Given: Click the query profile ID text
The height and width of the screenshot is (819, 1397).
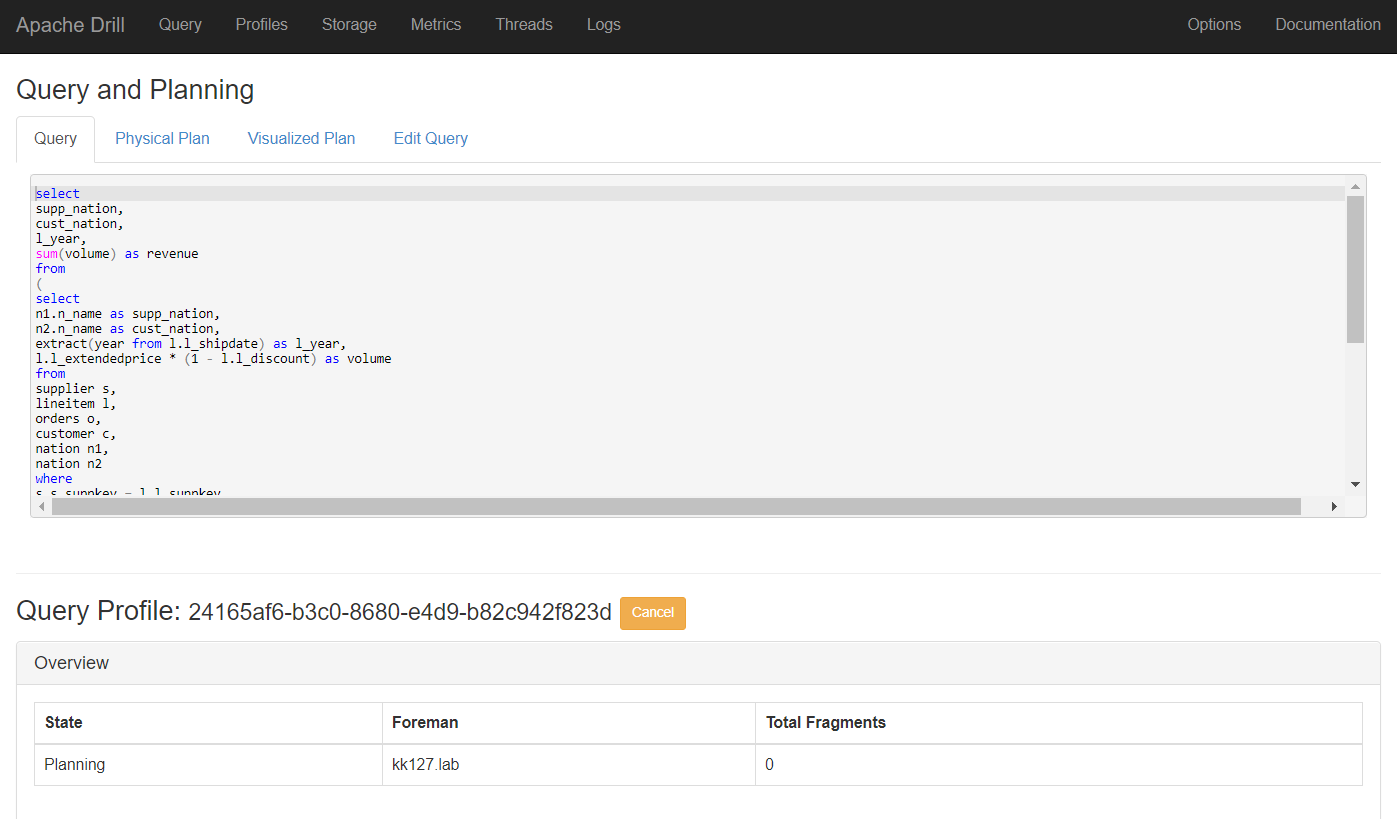Looking at the screenshot, I should (x=400, y=613).
